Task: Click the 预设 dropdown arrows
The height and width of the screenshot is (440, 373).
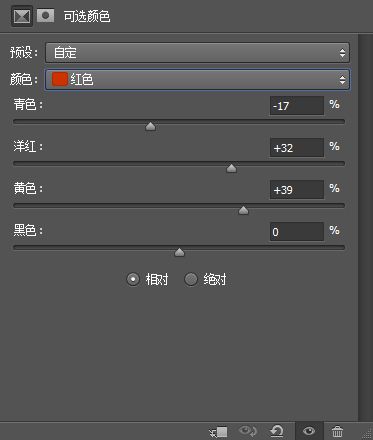Action: (342, 53)
